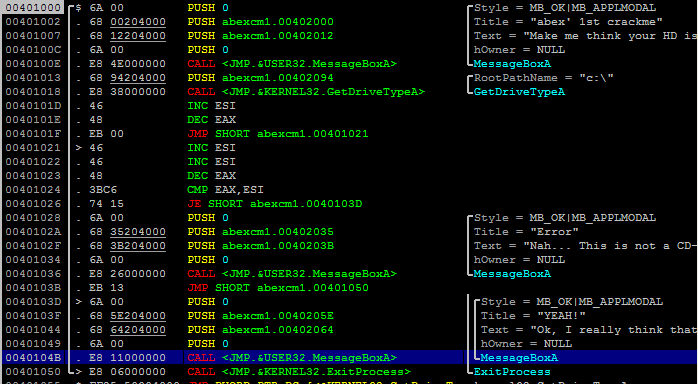
Task: Select hex bytes E8 11000000
Action: 127,358
